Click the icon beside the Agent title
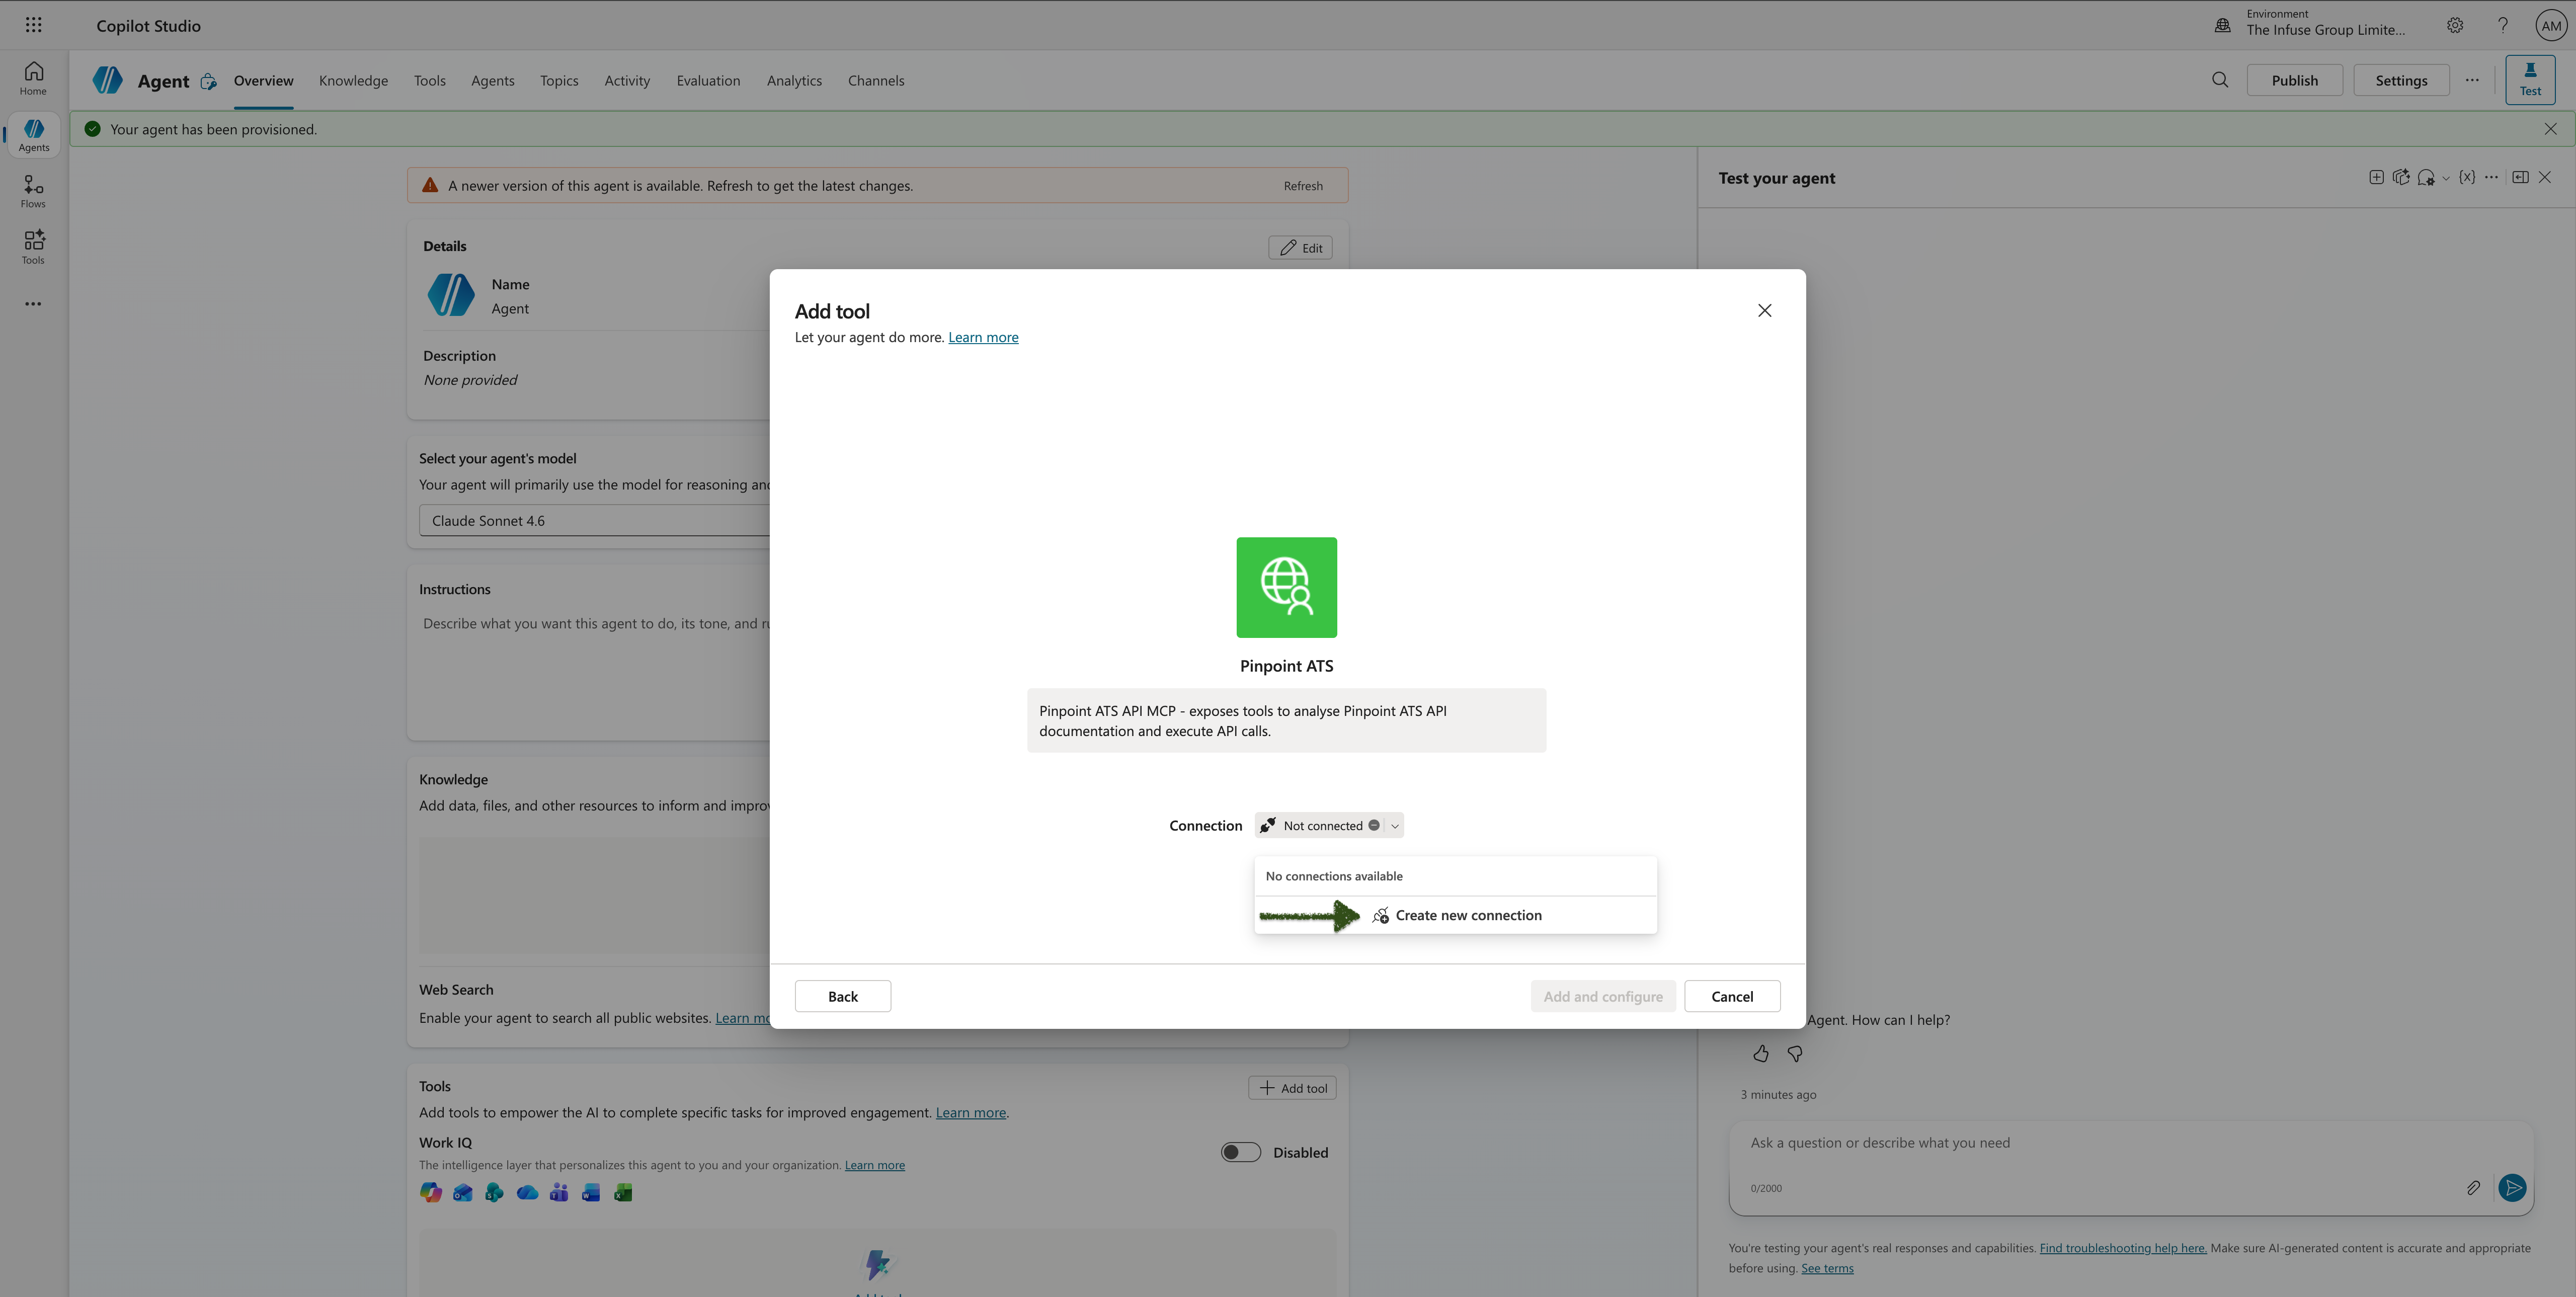Screen dimensions: 2576x1297 (x=208, y=82)
